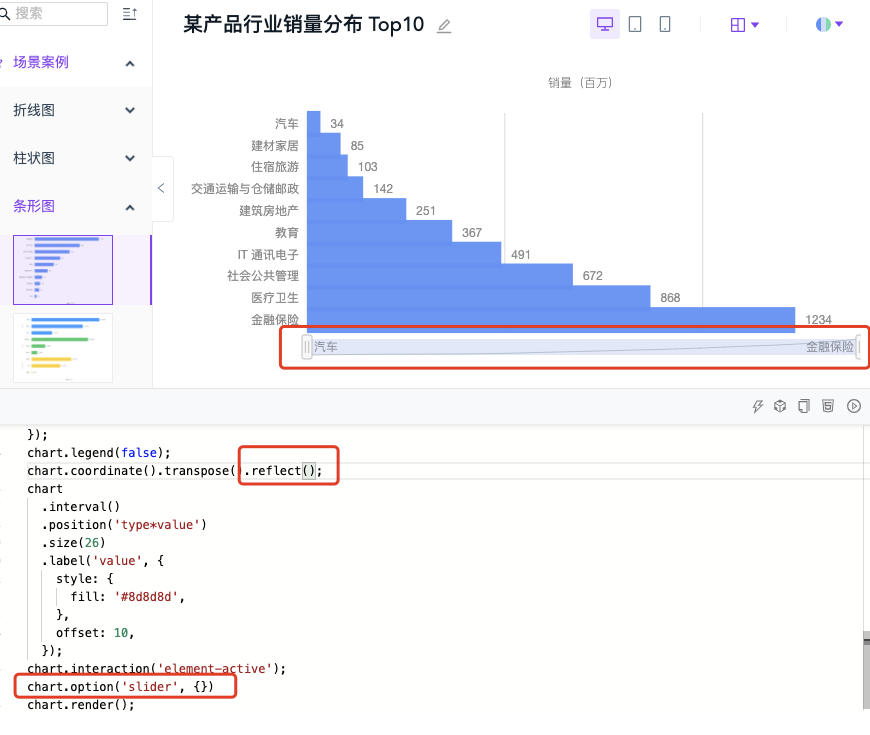This screenshot has height=735, width=870.
Task: Select the 条形图 menu item
Action: [x=34, y=206]
